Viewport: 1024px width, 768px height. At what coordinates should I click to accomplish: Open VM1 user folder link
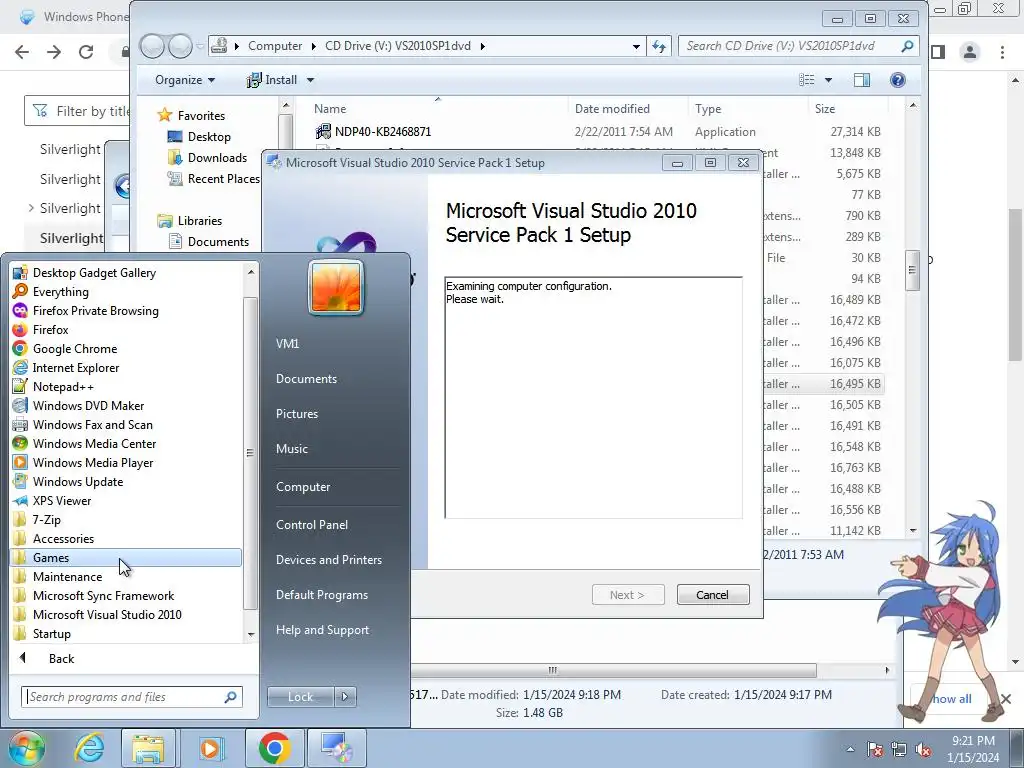click(287, 344)
